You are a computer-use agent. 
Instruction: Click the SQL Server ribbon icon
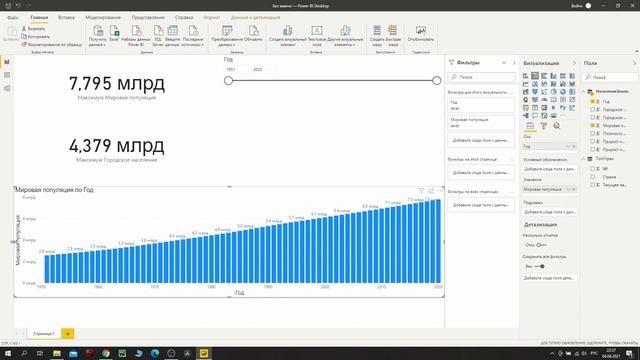(158, 36)
